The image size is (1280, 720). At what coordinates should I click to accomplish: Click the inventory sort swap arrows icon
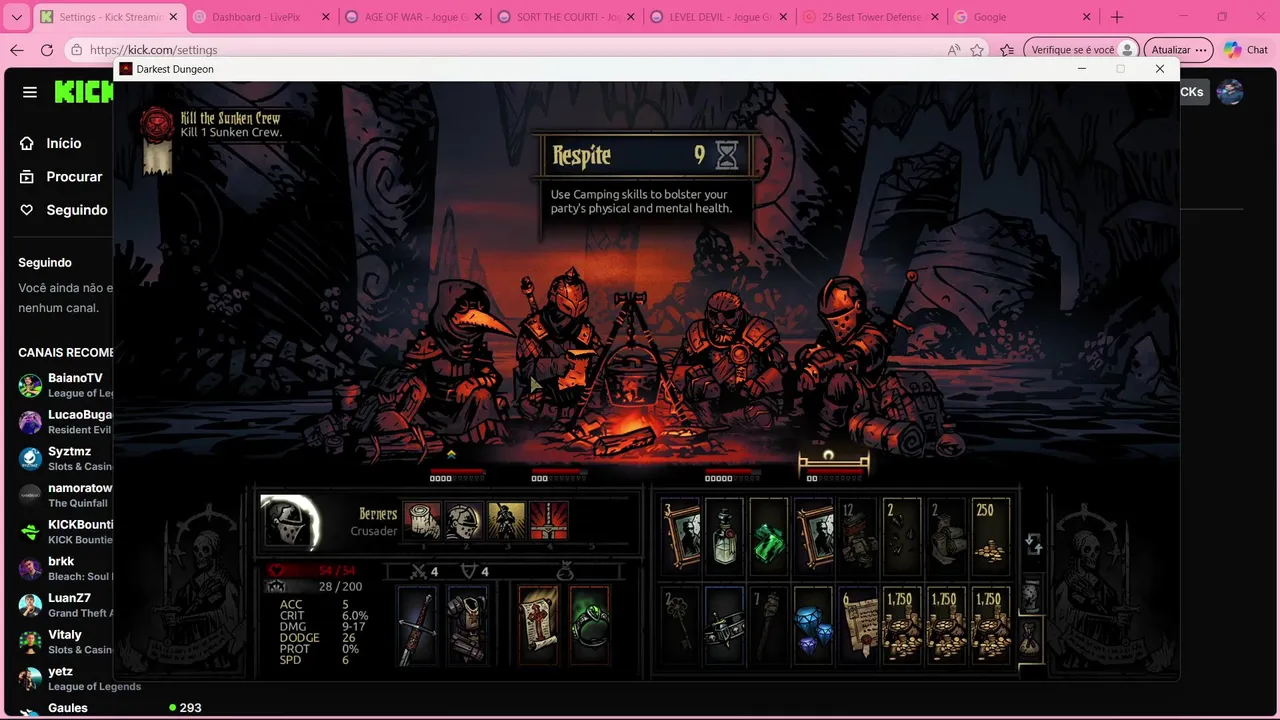pos(1034,545)
